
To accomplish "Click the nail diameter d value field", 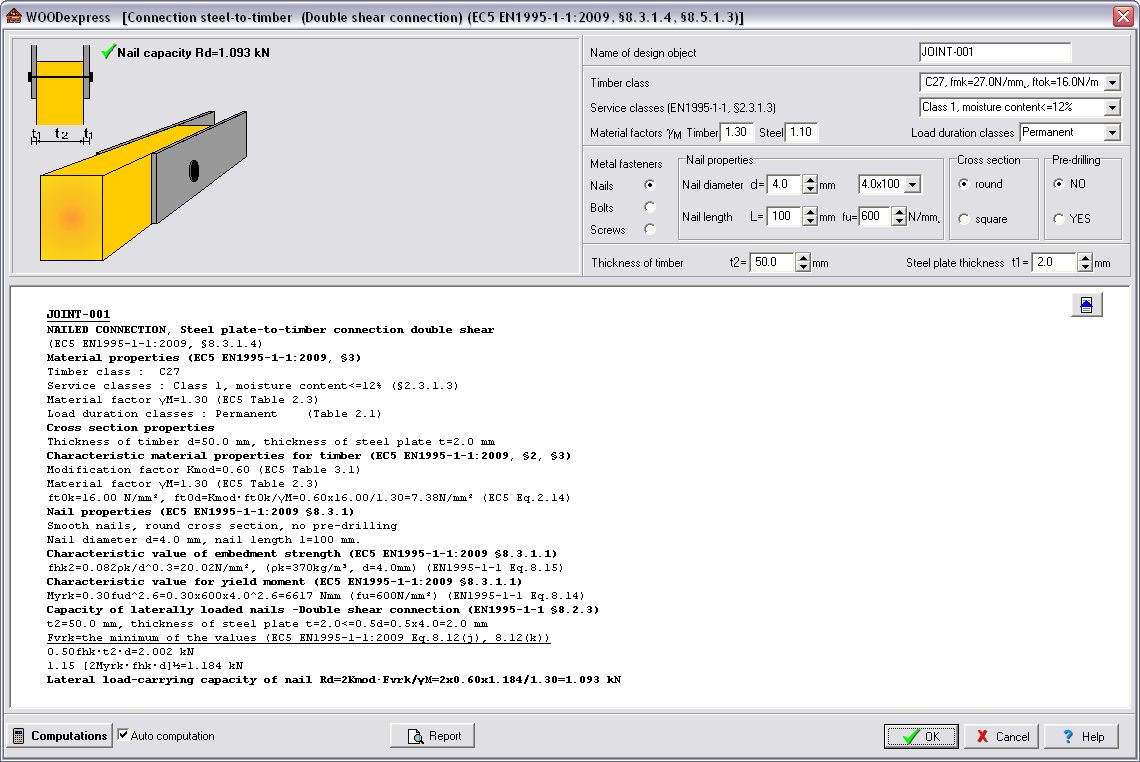I will pyautogui.click(x=784, y=185).
